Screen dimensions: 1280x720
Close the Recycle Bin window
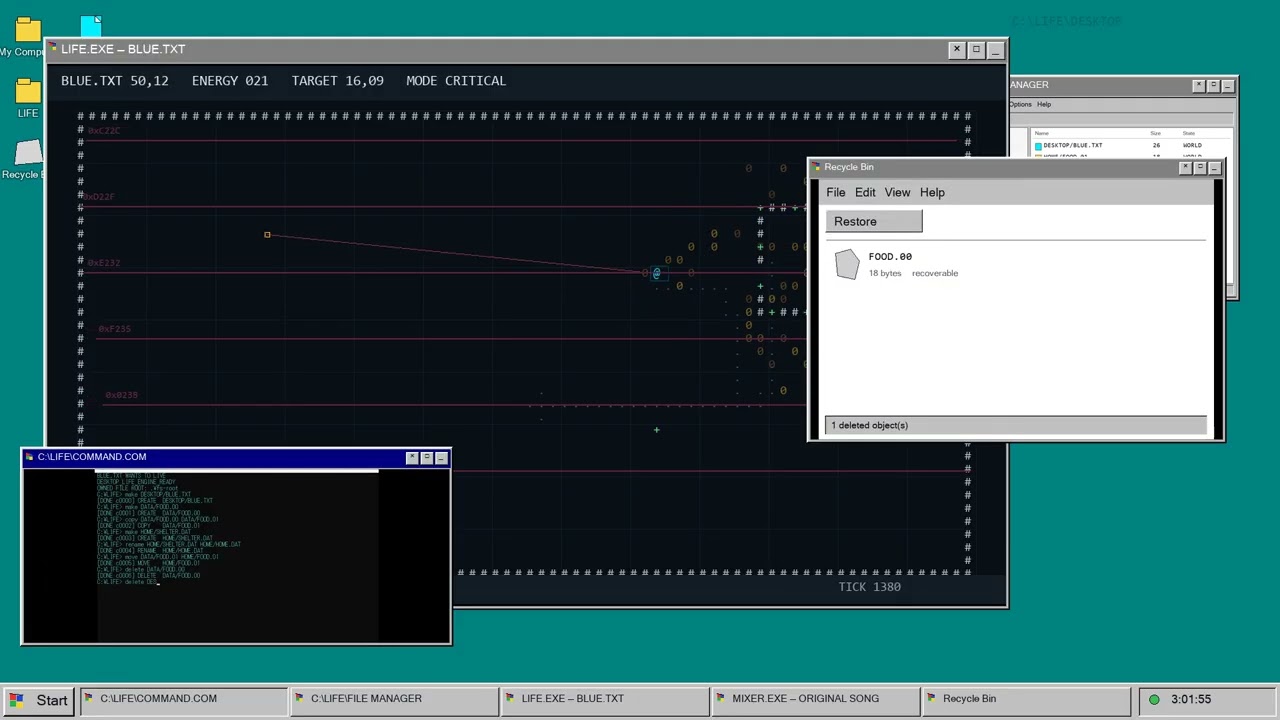click(x=1186, y=167)
